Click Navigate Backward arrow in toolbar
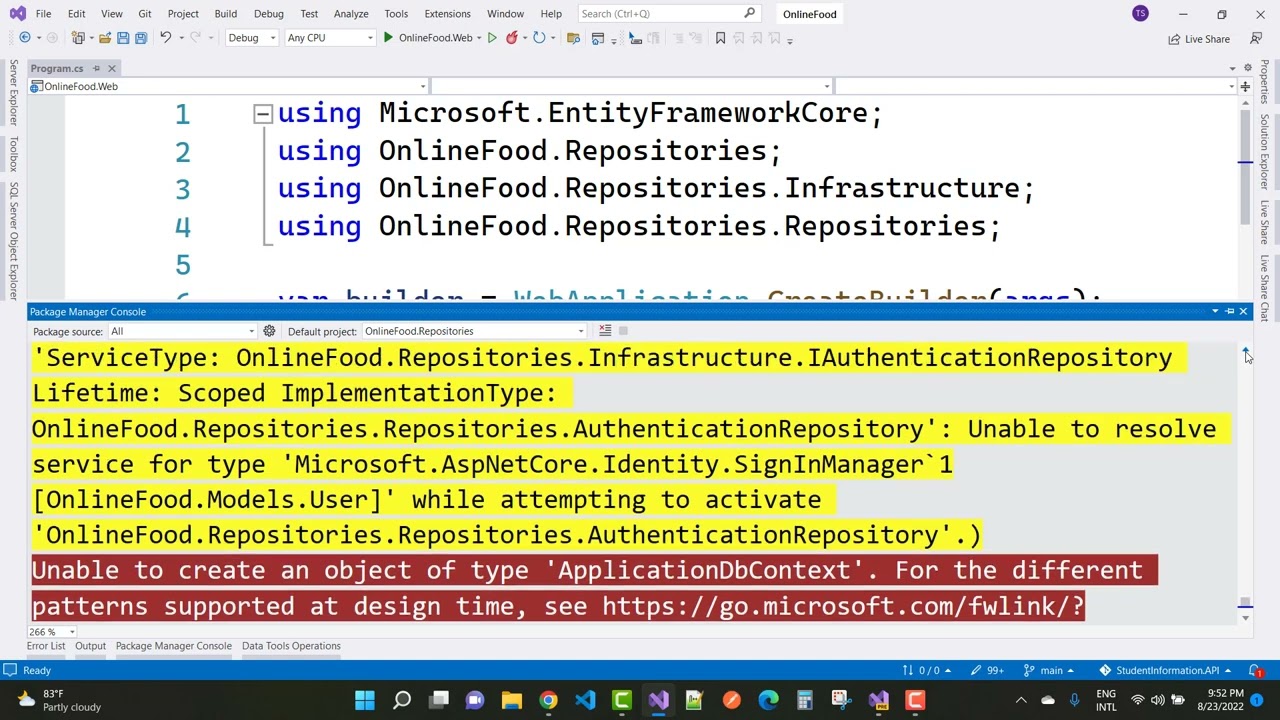Screen dimensions: 1280x720 pyautogui.click(x=25, y=38)
